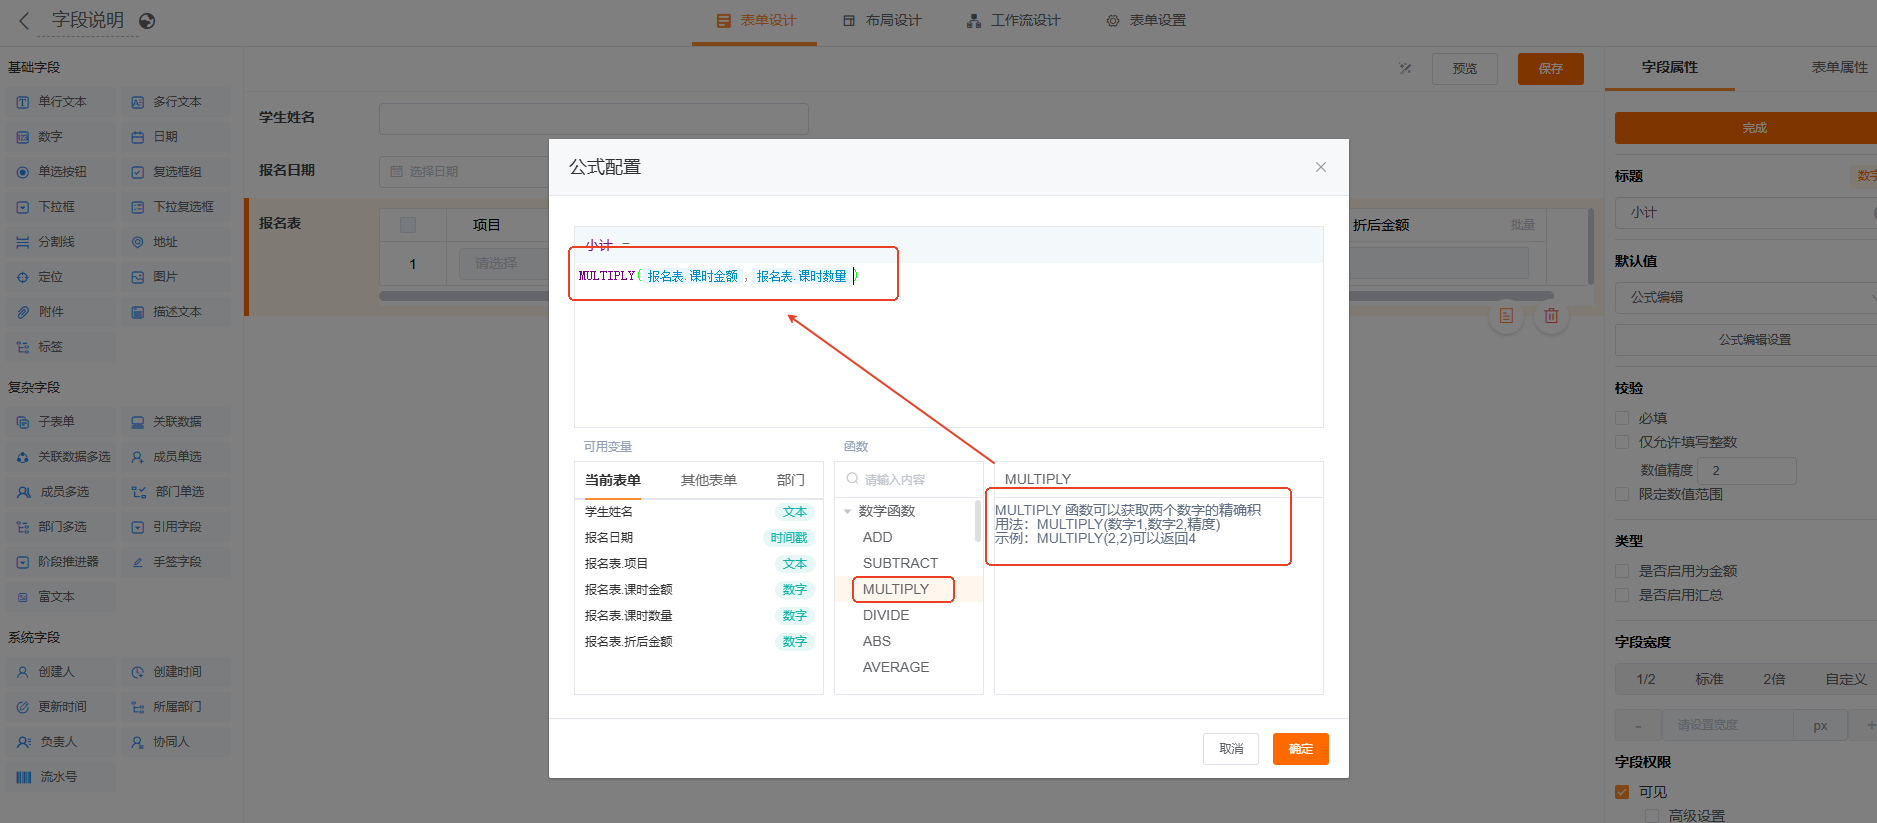Click the 报名表 horizontal scrollbar
The image size is (1877, 823).
point(965,296)
